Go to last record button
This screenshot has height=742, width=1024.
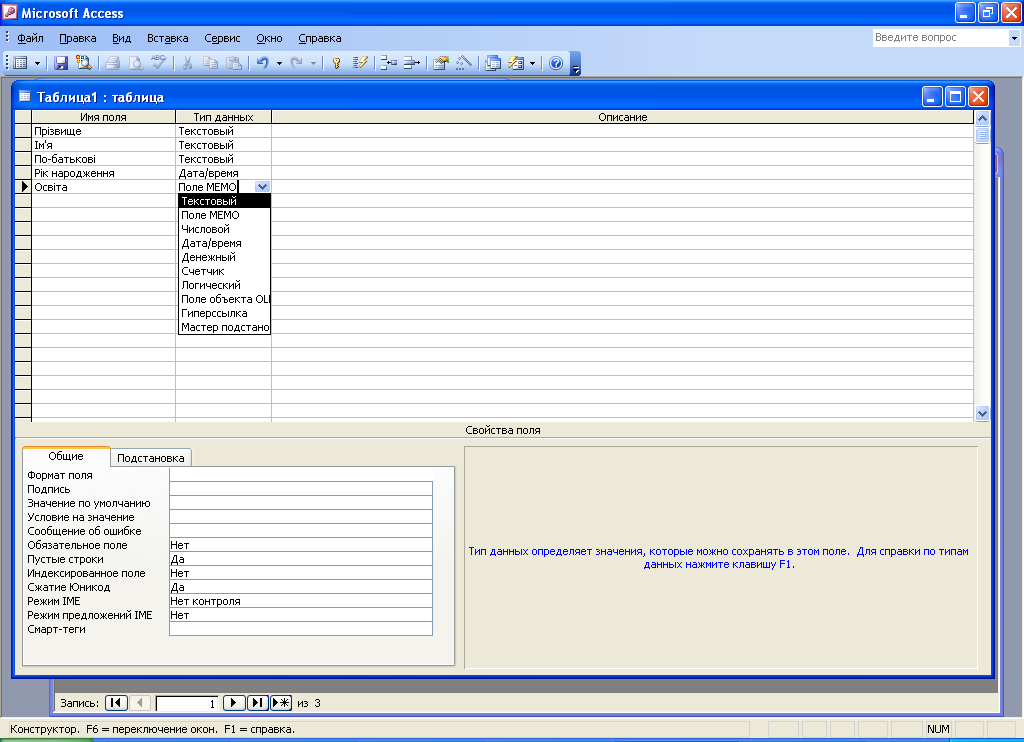click(x=257, y=703)
